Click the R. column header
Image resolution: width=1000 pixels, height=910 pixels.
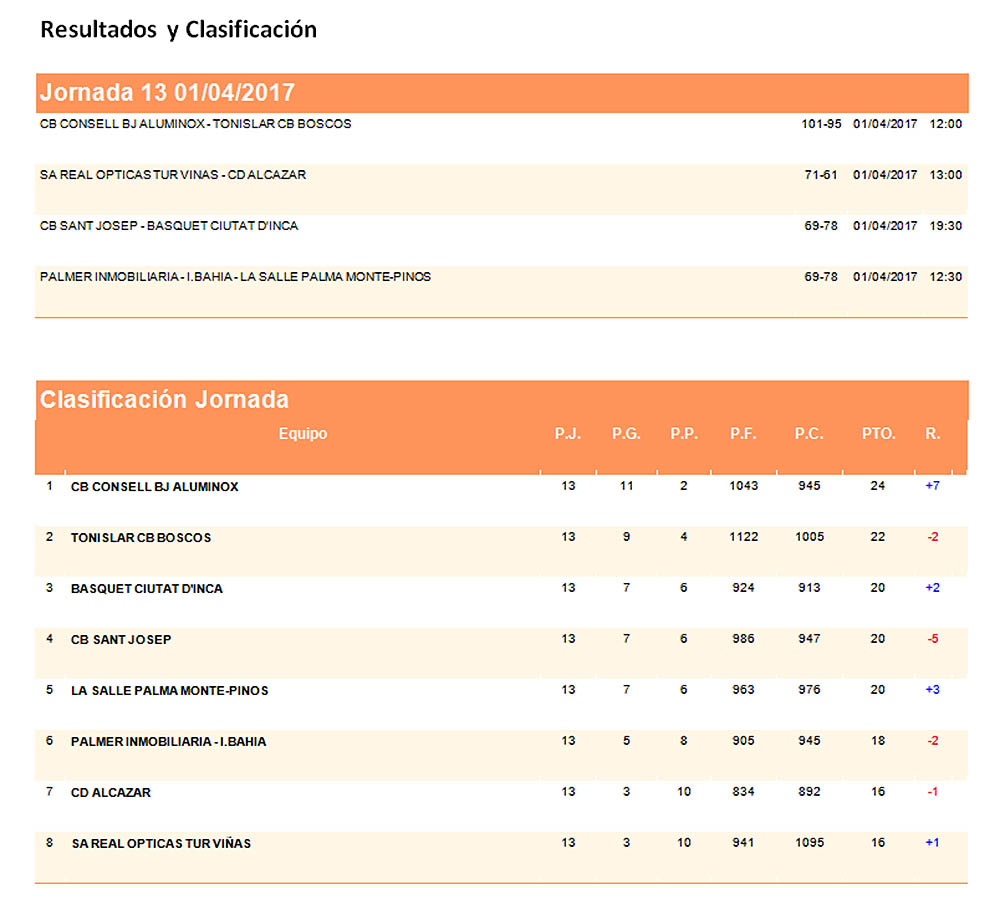932,433
